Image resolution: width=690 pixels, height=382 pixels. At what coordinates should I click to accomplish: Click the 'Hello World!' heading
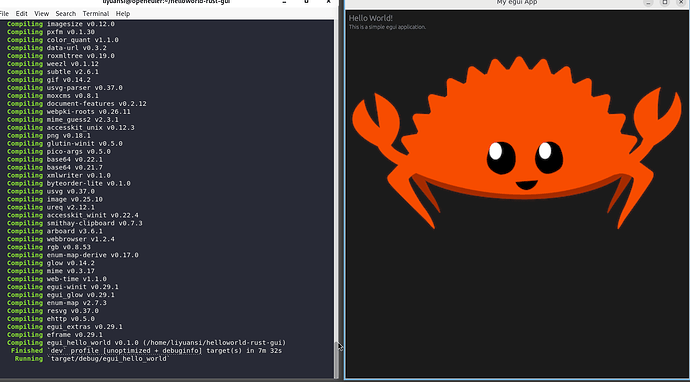point(371,18)
